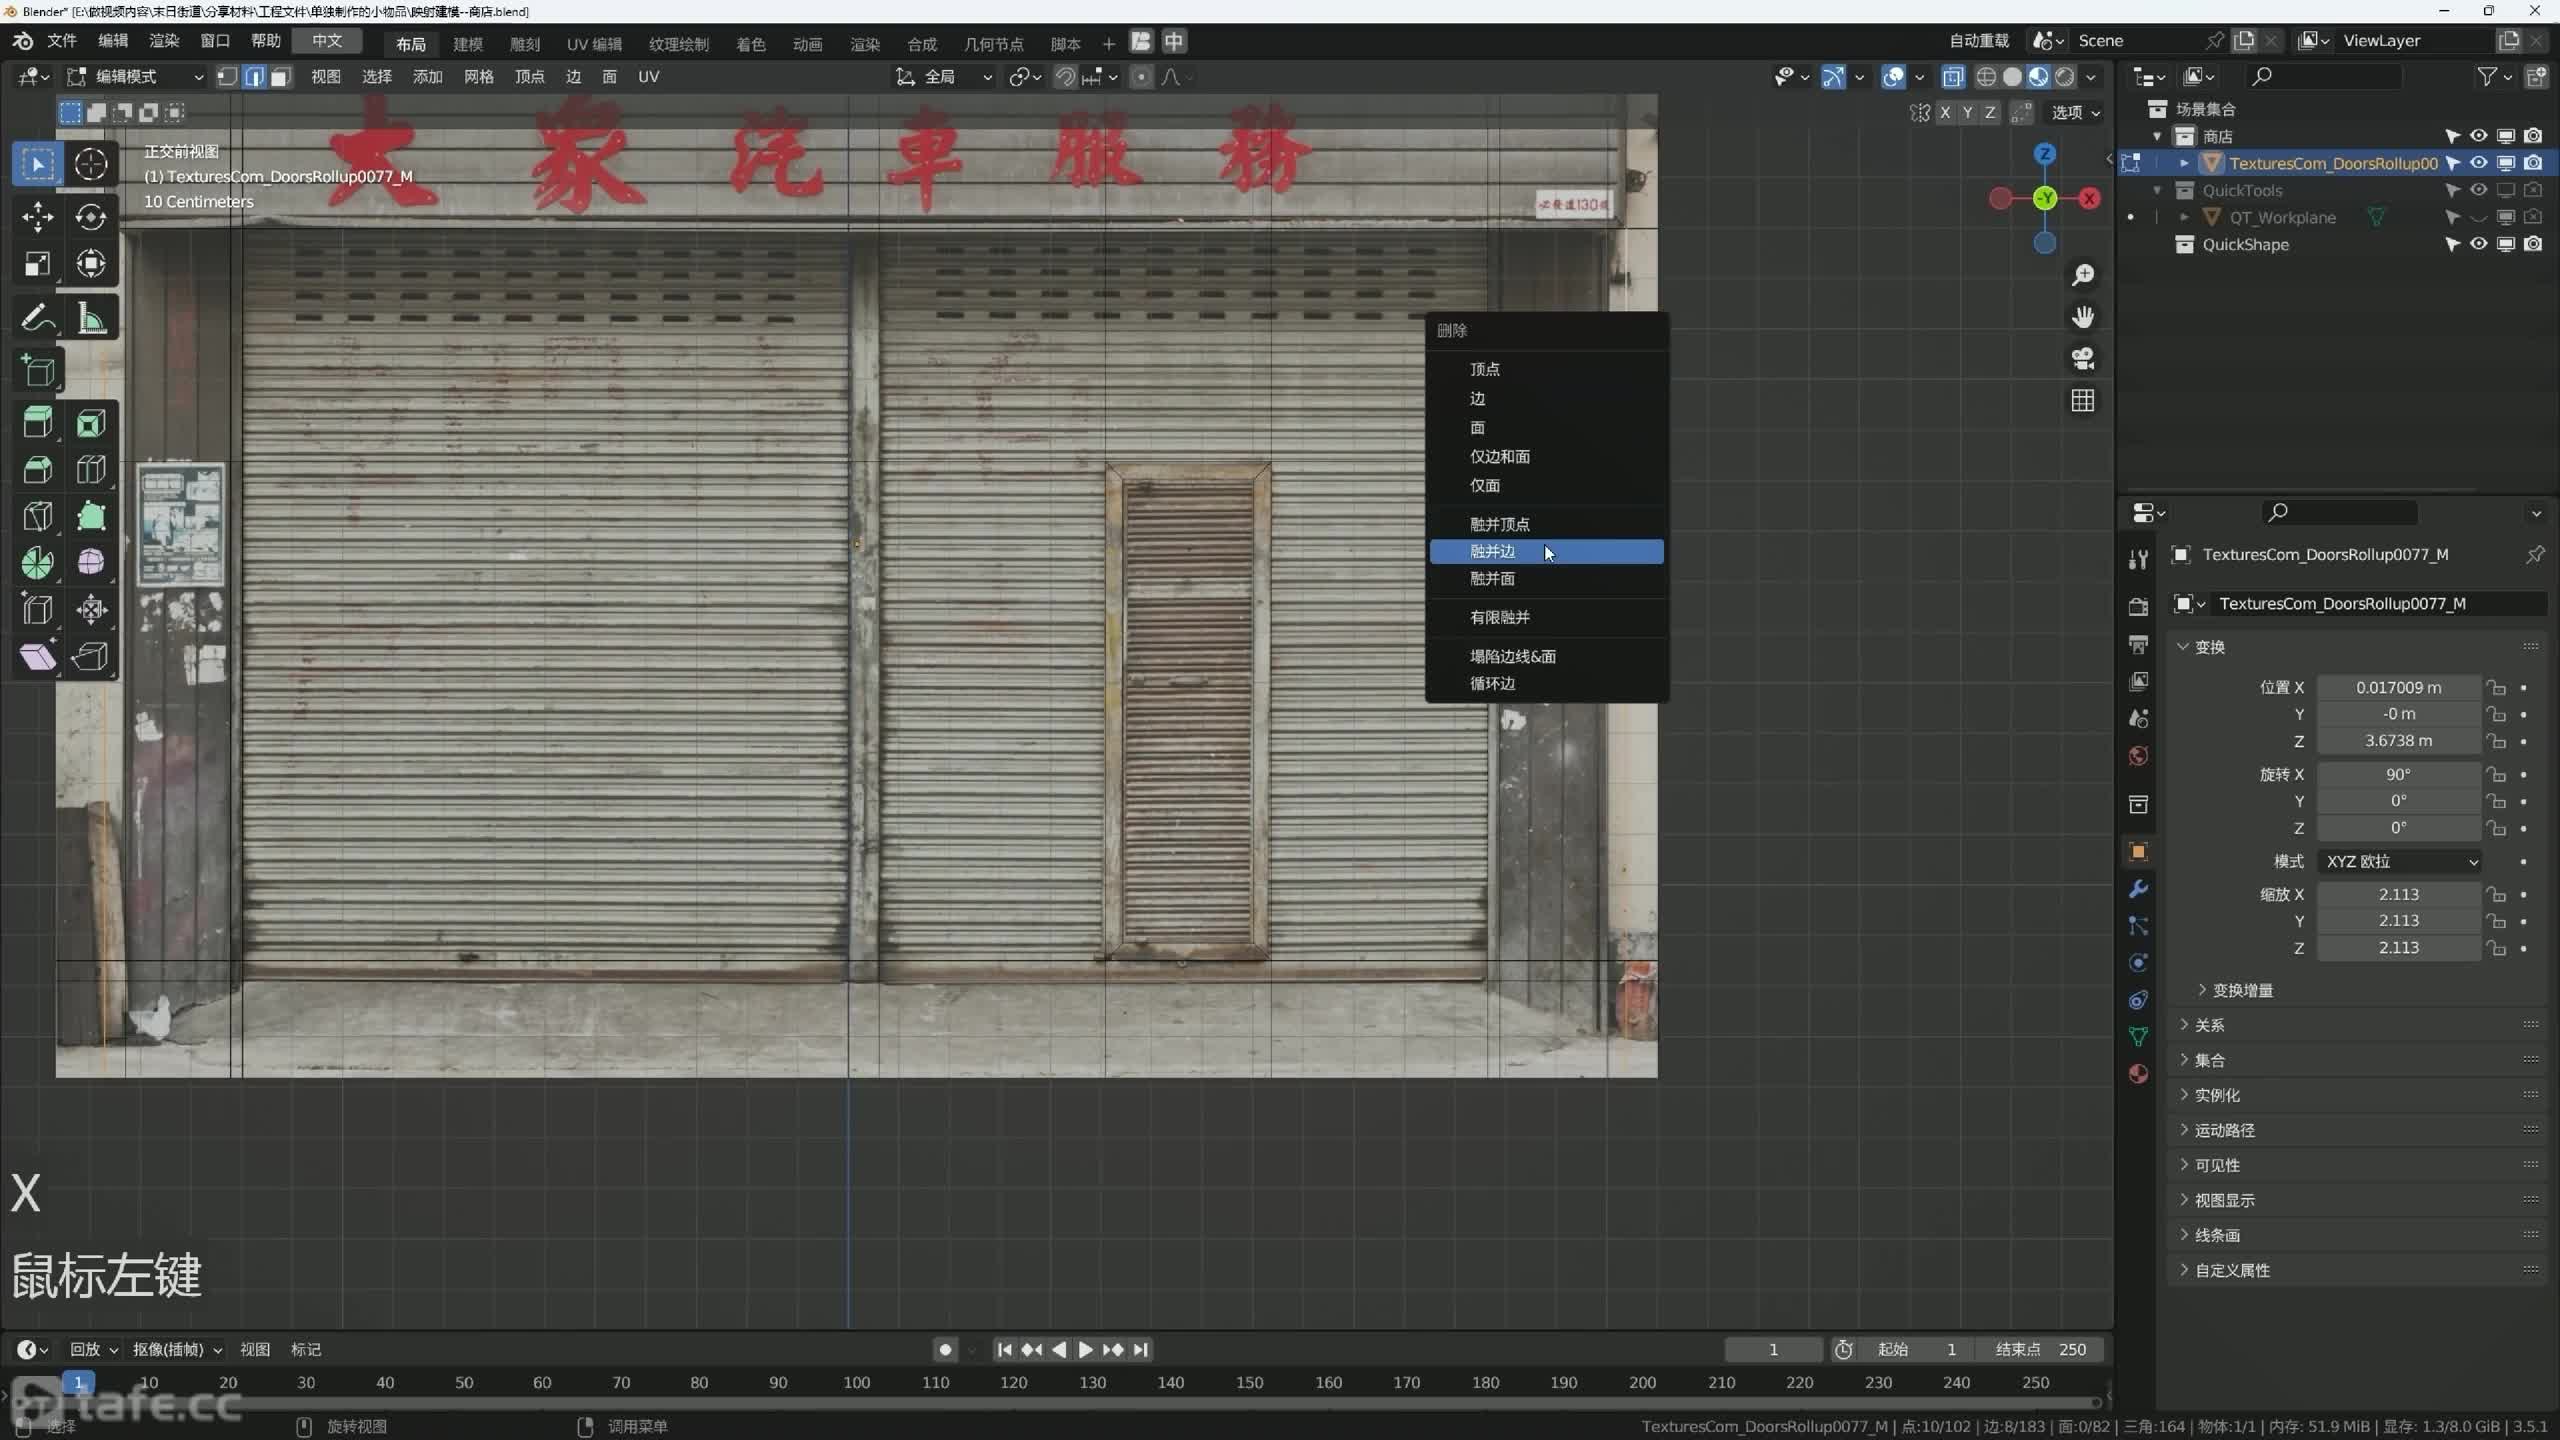Select the Rip Region tool
The image size is (2560, 1440).
[x=91, y=656]
